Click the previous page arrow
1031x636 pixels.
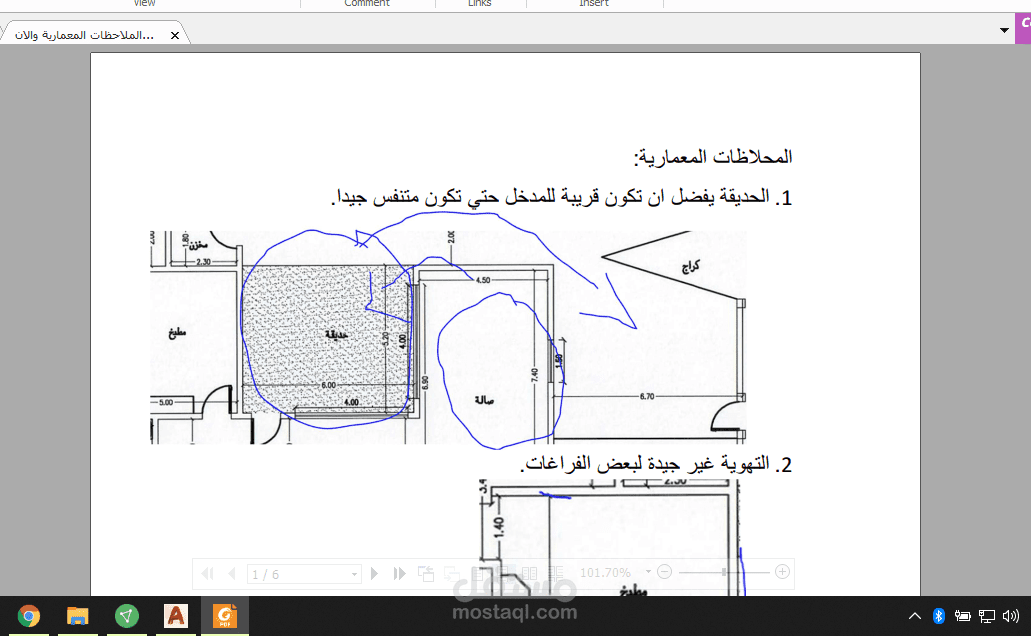coord(231,573)
